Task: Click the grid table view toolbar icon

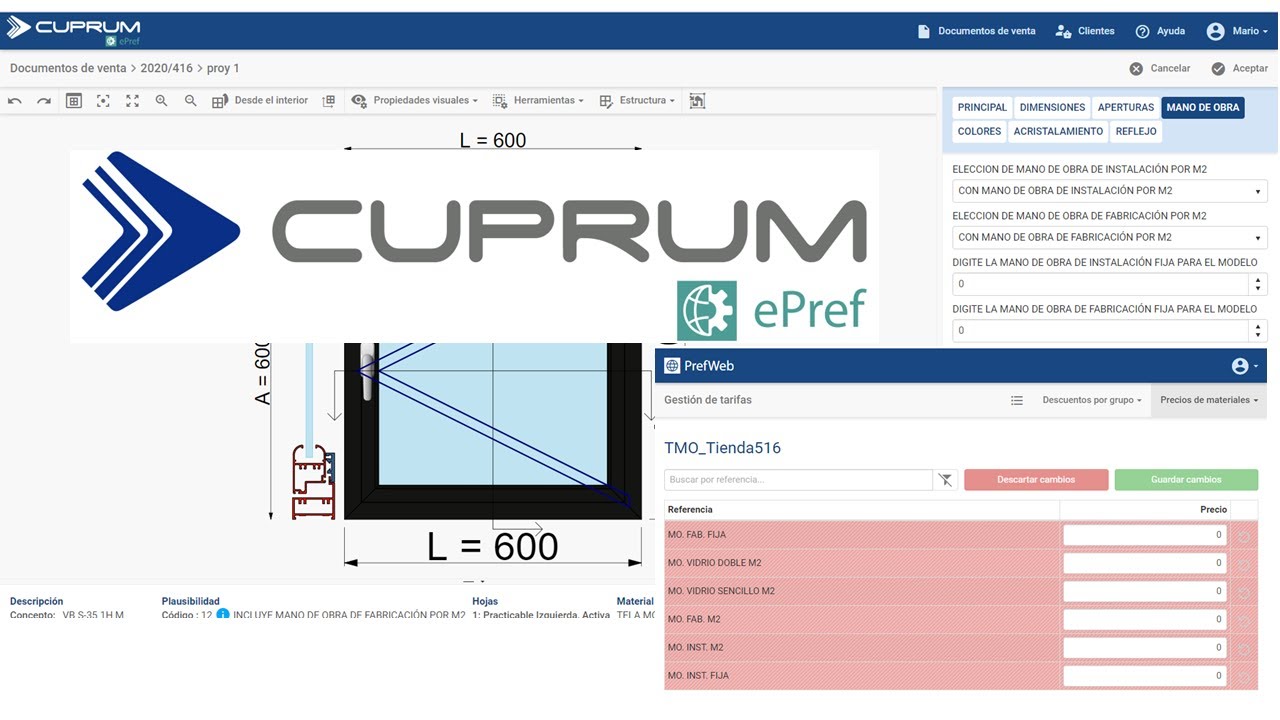Action: point(73,101)
